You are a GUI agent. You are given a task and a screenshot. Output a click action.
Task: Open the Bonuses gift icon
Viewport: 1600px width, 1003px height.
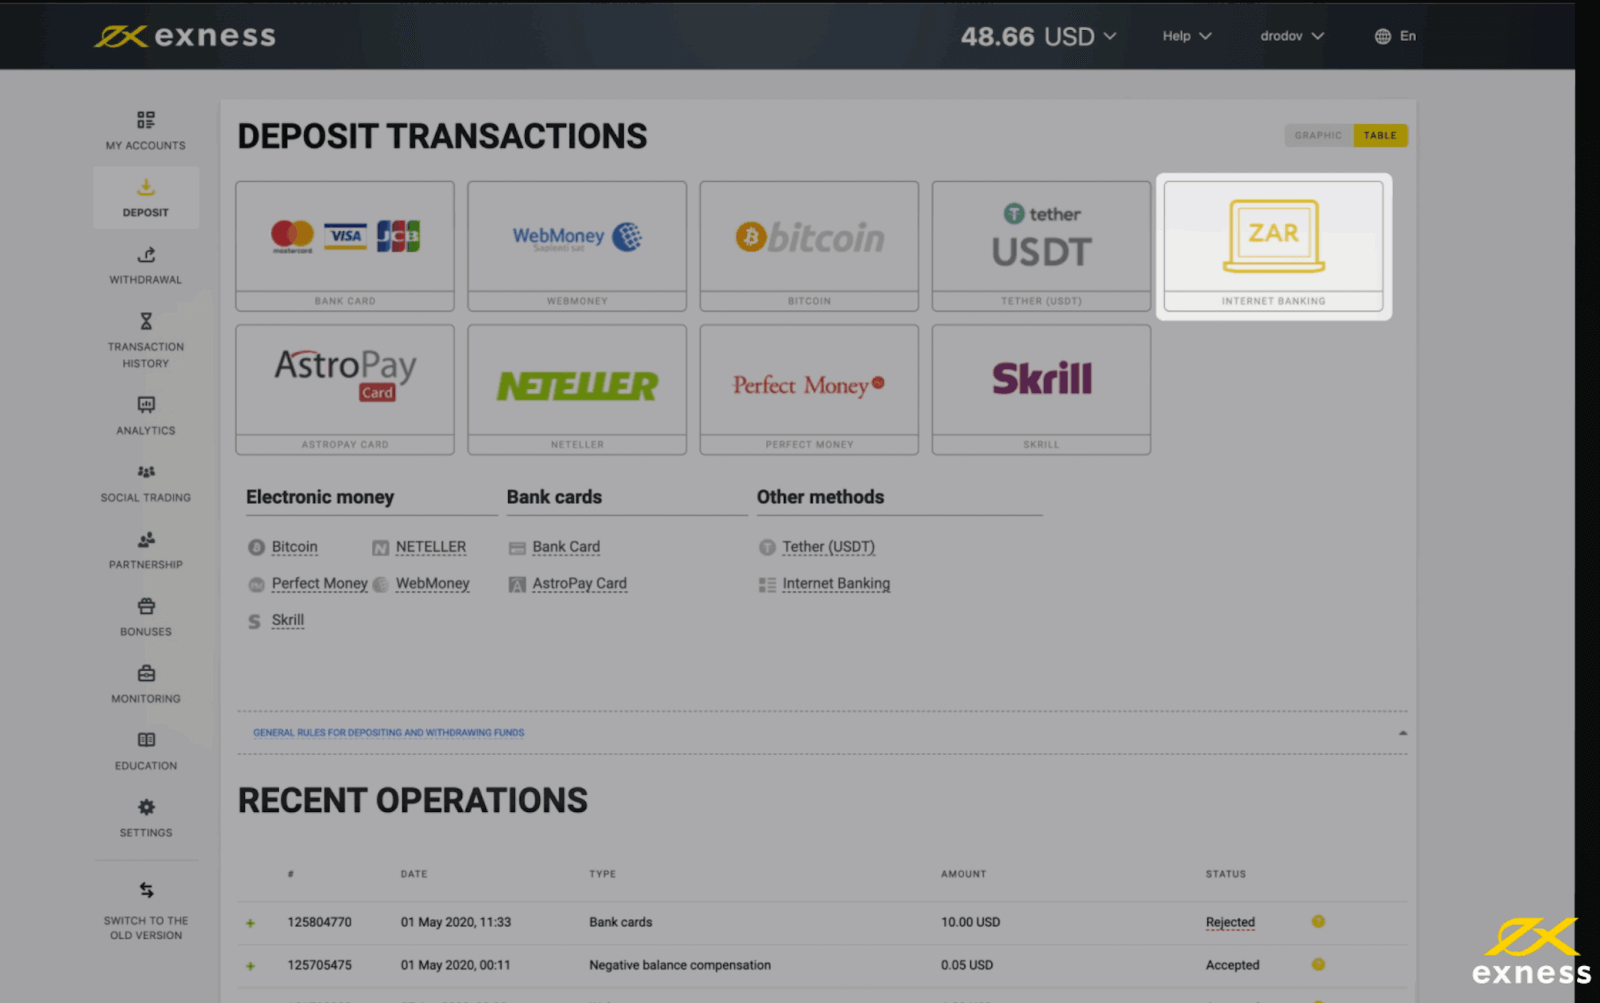pyautogui.click(x=146, y=606)
